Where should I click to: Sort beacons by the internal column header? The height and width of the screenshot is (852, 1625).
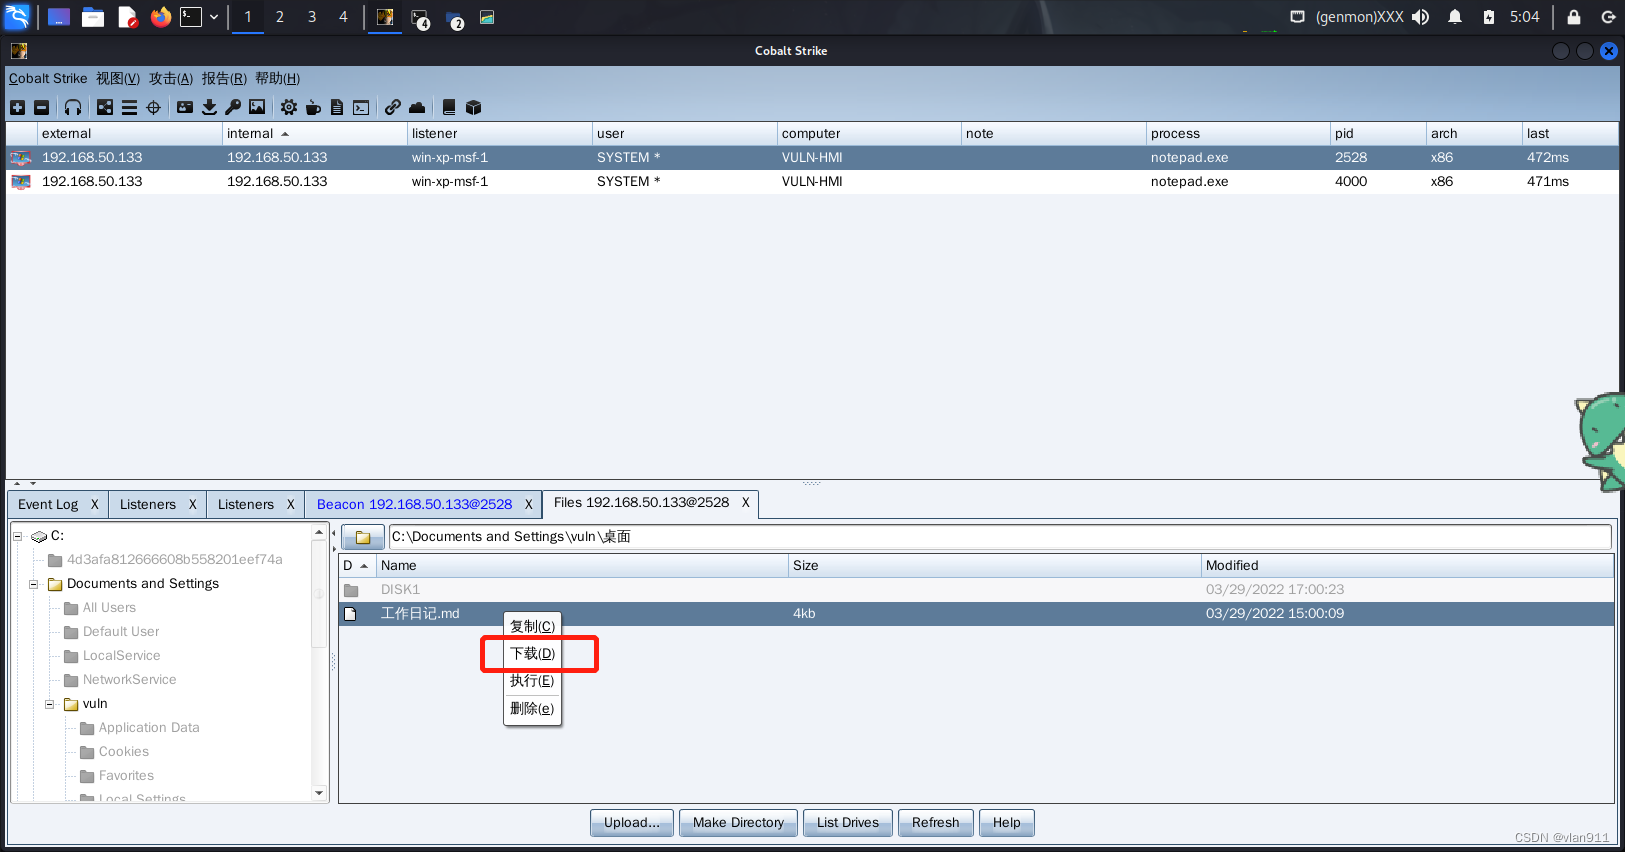click(314, 133)
